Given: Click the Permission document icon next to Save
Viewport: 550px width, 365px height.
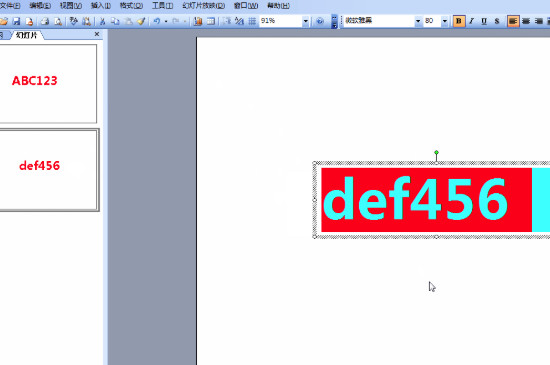Looking at the screenshot, I should click(x=29, y=21).
